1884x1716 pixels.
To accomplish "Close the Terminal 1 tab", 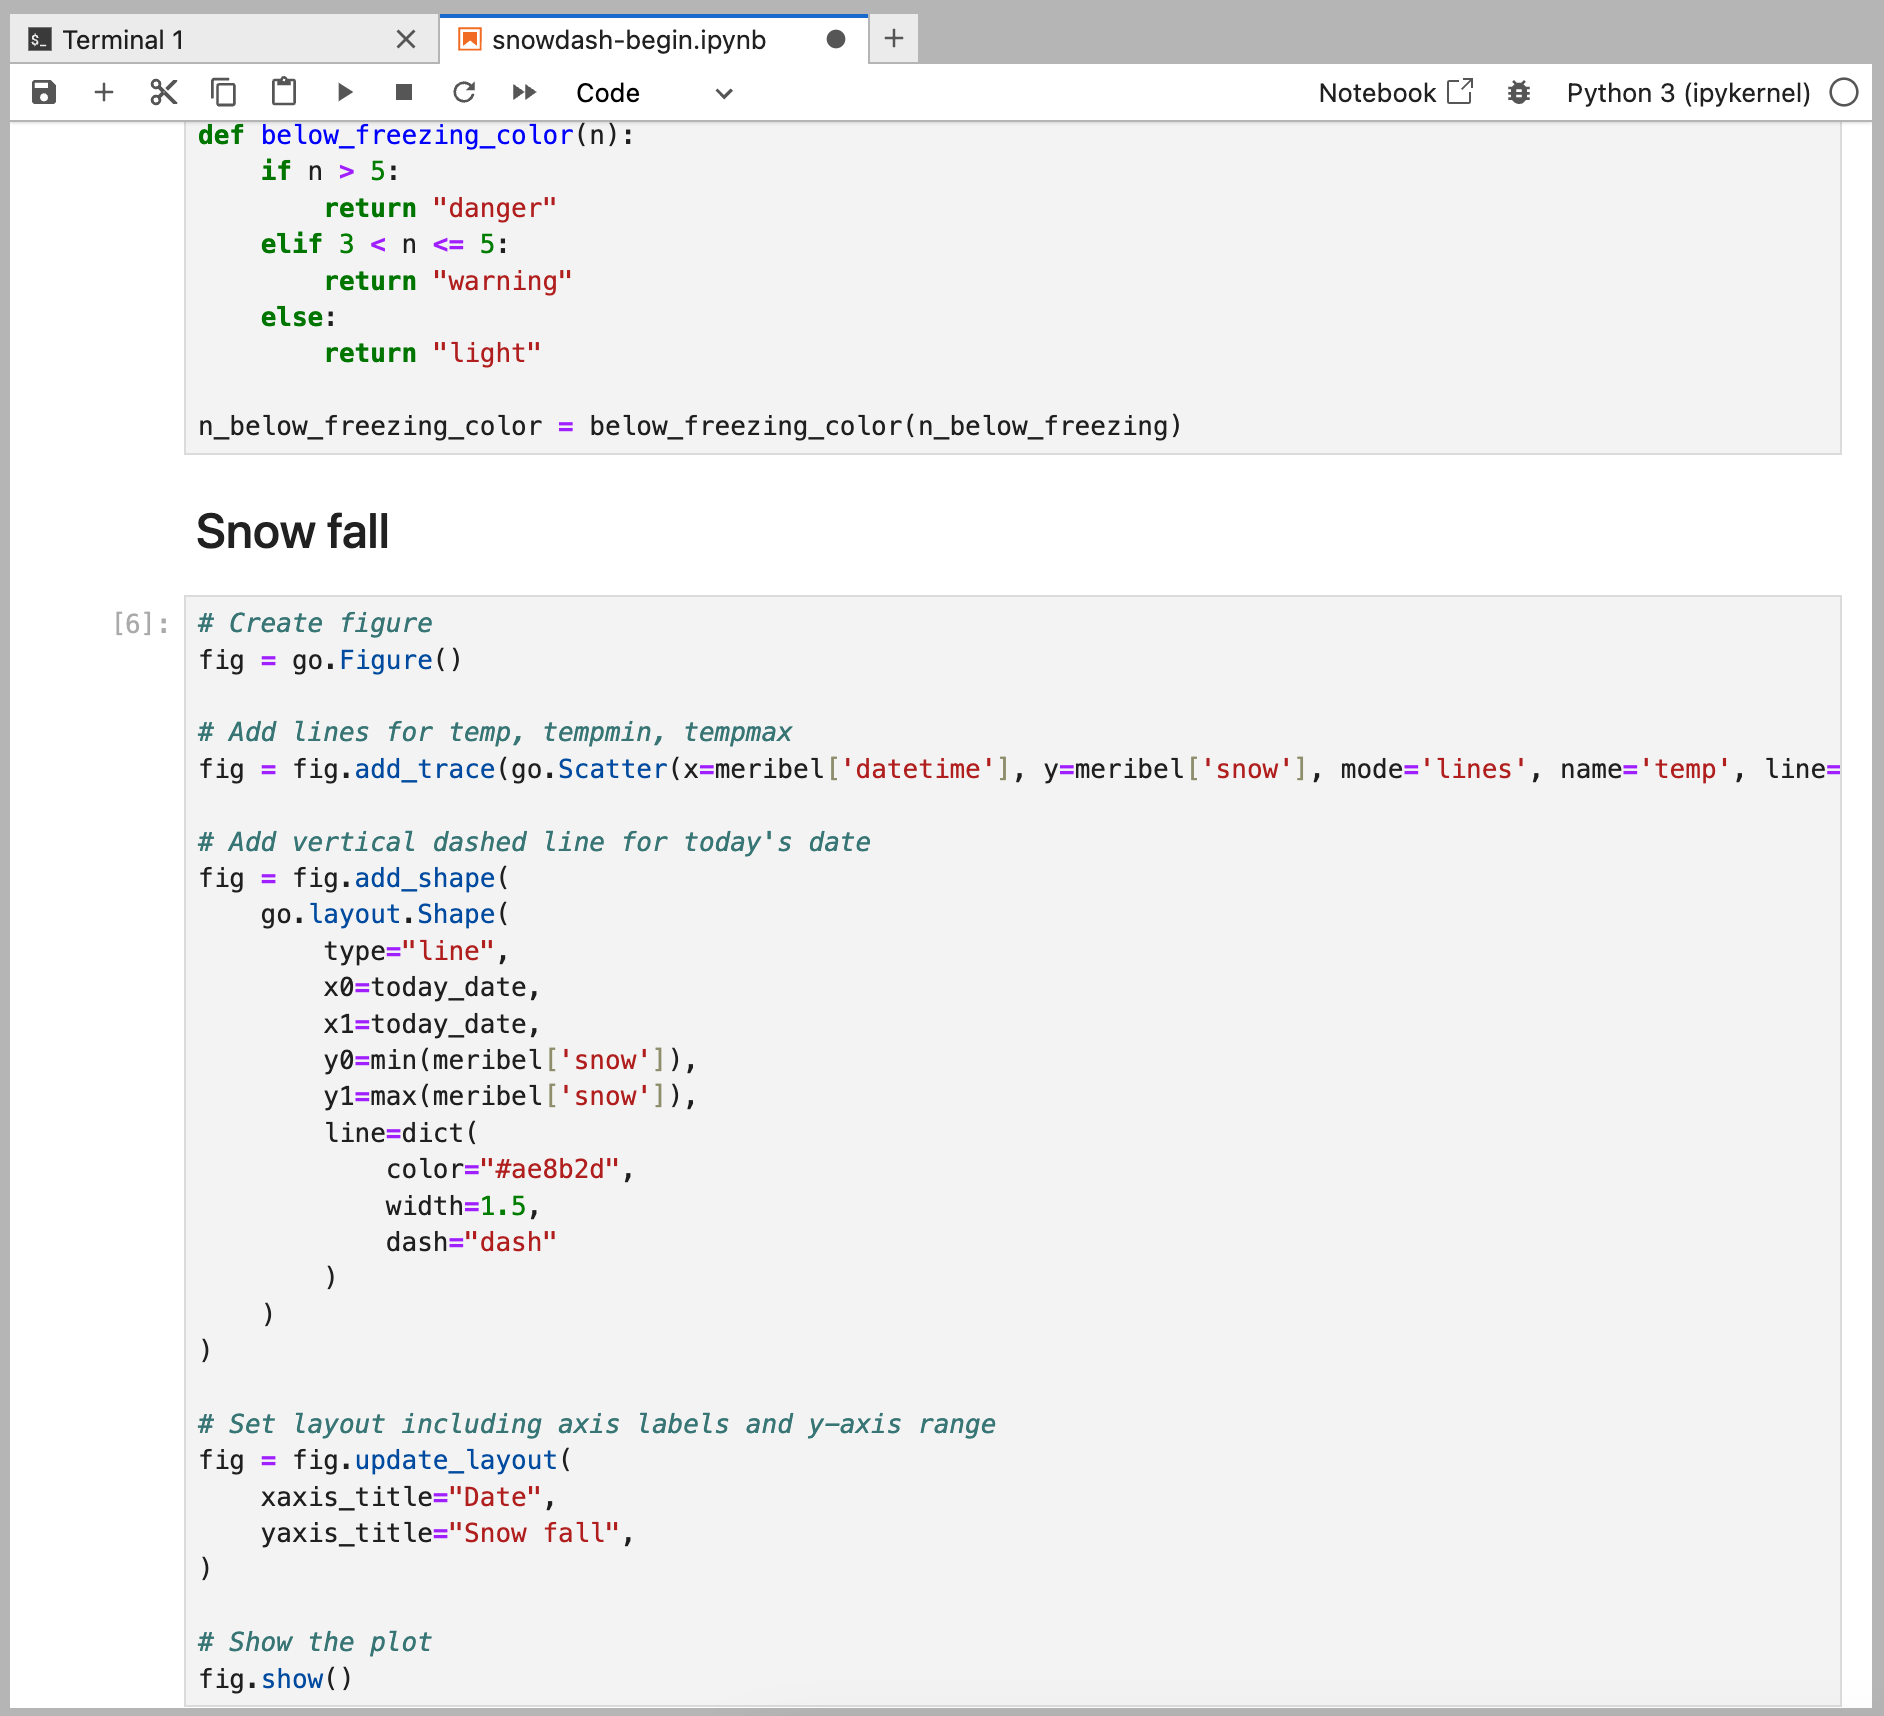I will click(406, 40).
